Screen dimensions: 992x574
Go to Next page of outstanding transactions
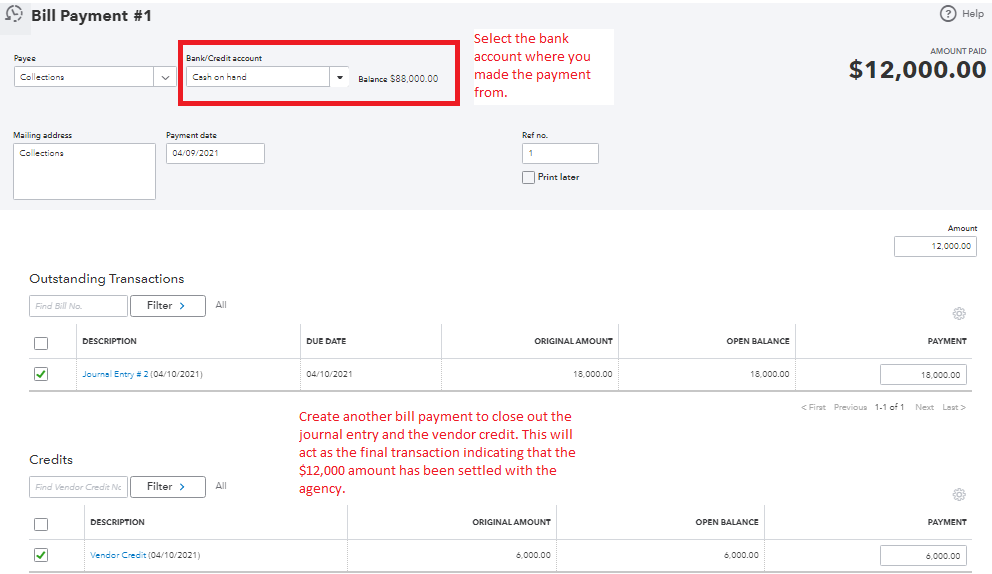pos(924,407)
